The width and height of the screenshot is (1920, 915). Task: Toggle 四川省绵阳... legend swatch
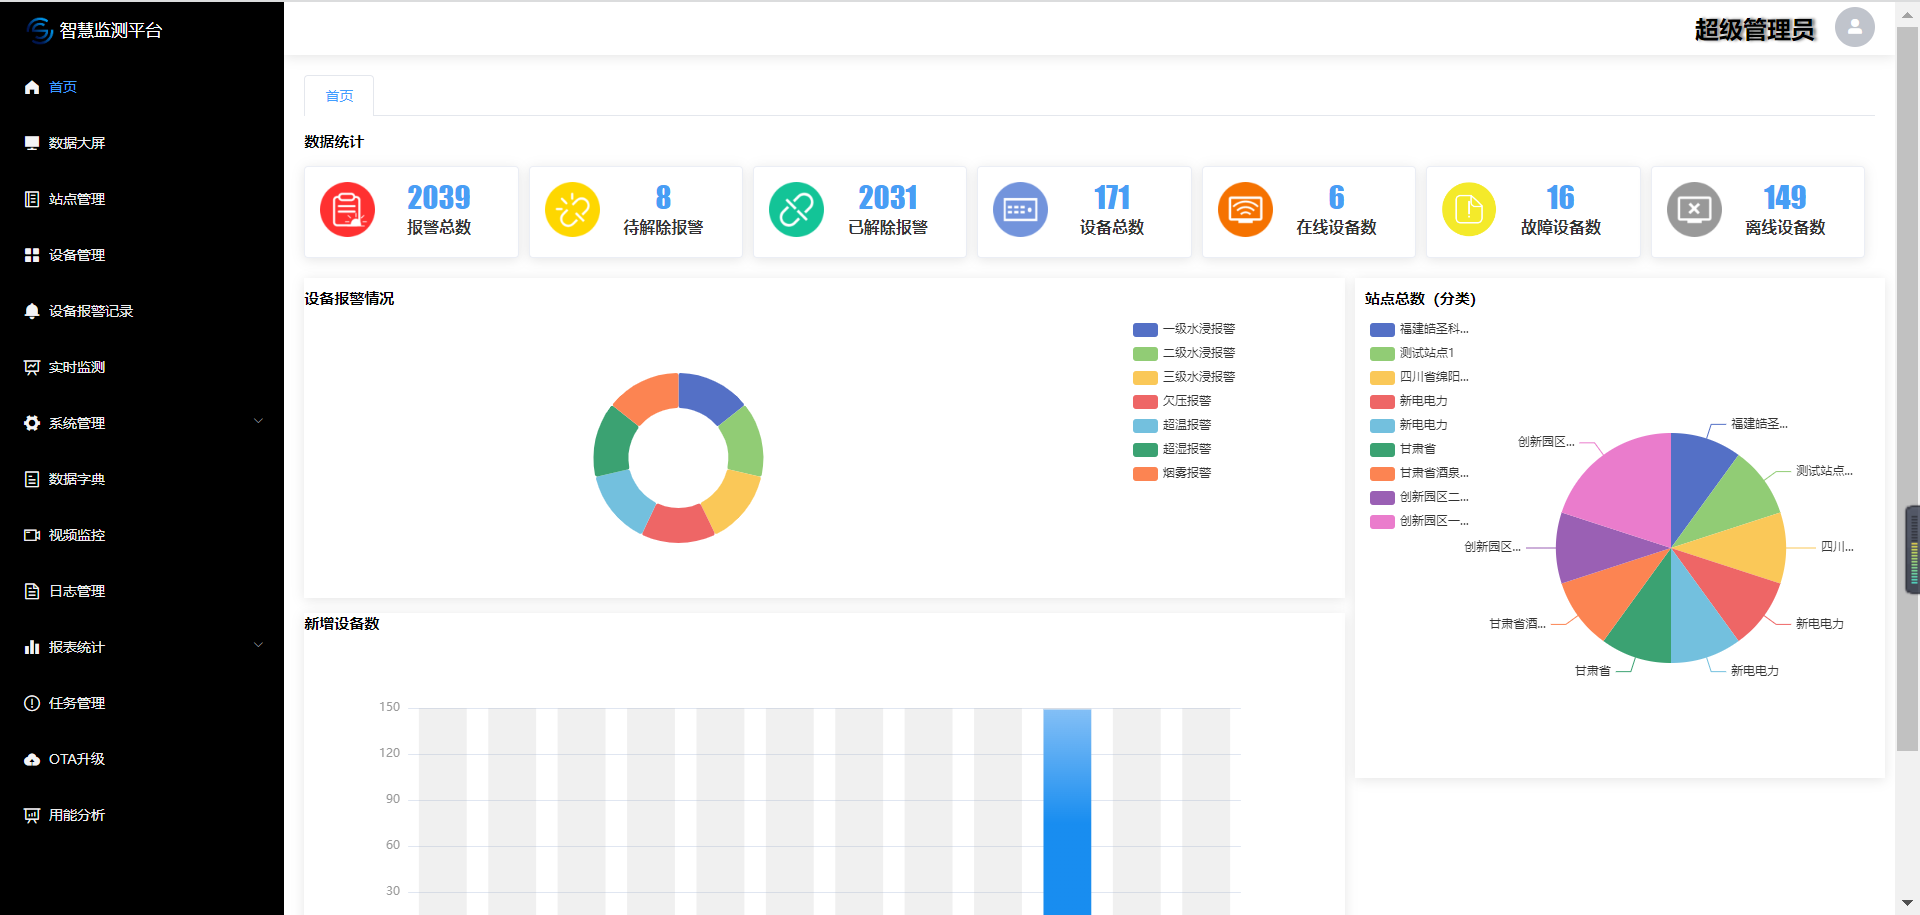point(1382,377)
